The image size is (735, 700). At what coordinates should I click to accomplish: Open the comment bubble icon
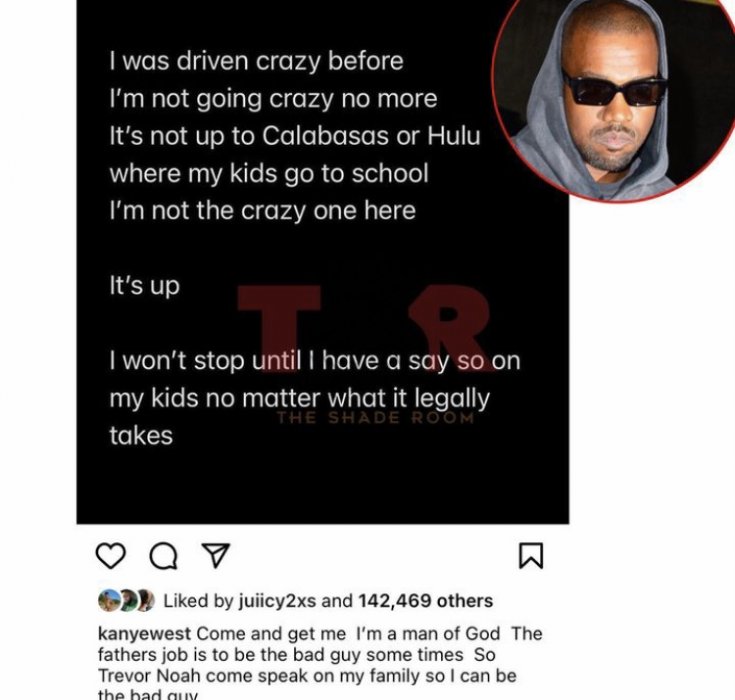coord(163,556)
